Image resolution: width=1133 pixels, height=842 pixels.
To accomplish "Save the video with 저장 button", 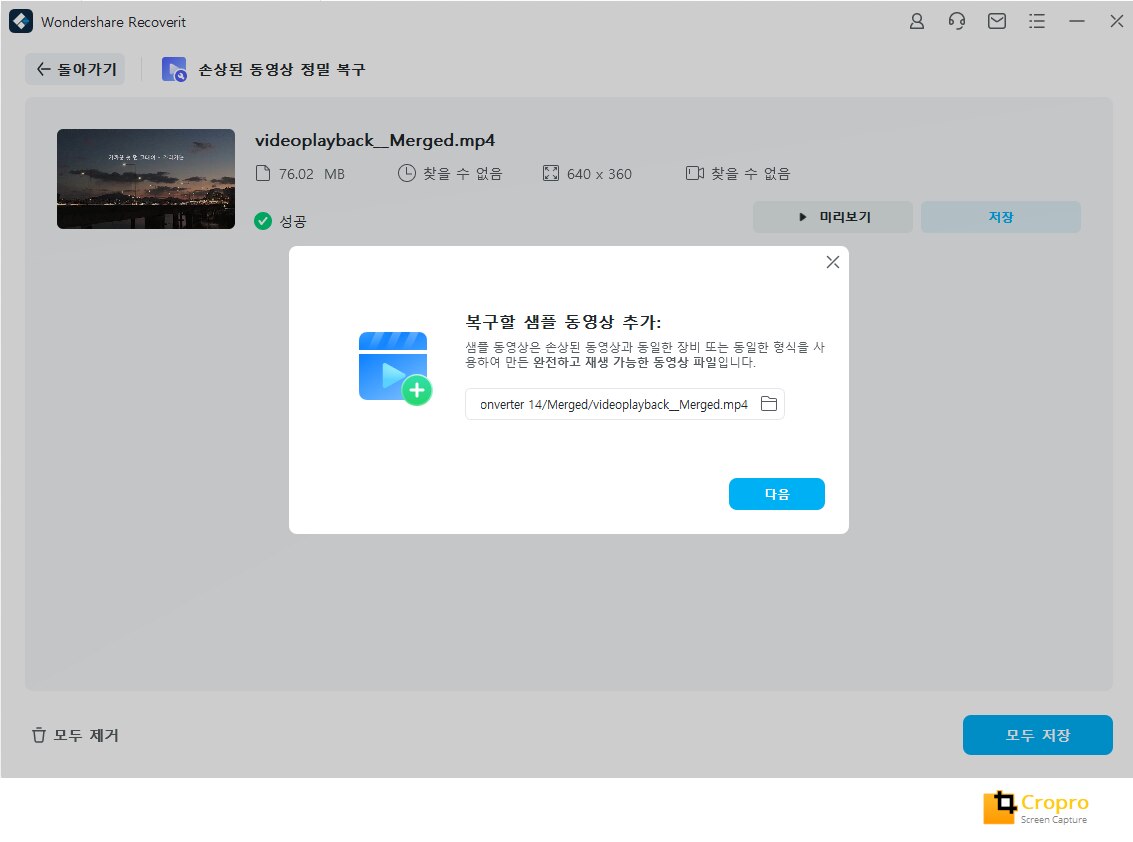I will pyautogui.click(x=1001, y=217).
